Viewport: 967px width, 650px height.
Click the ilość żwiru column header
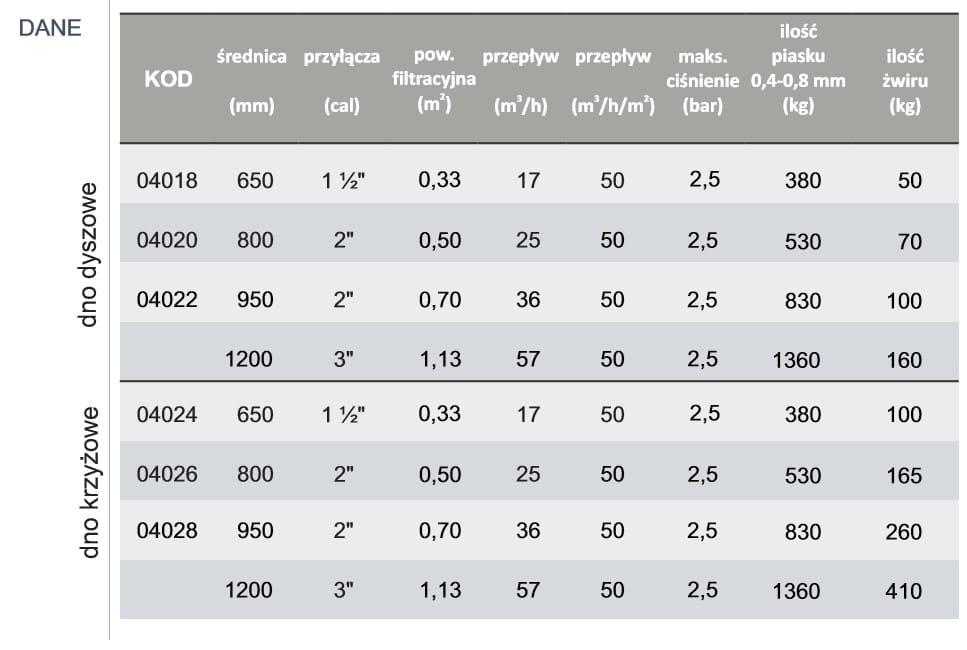pos(904,80)
